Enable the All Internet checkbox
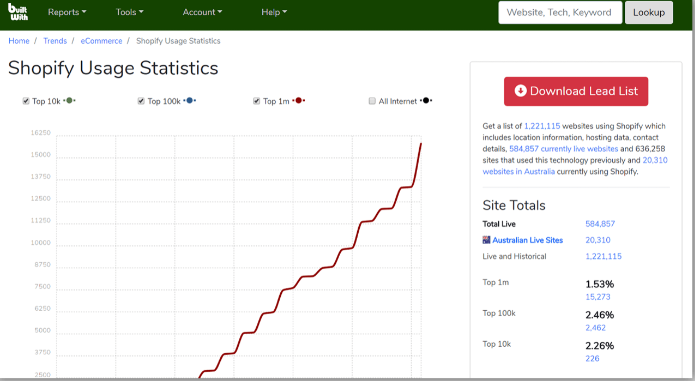The height and width of the screenshot is (381, 695). pos(372,101)
